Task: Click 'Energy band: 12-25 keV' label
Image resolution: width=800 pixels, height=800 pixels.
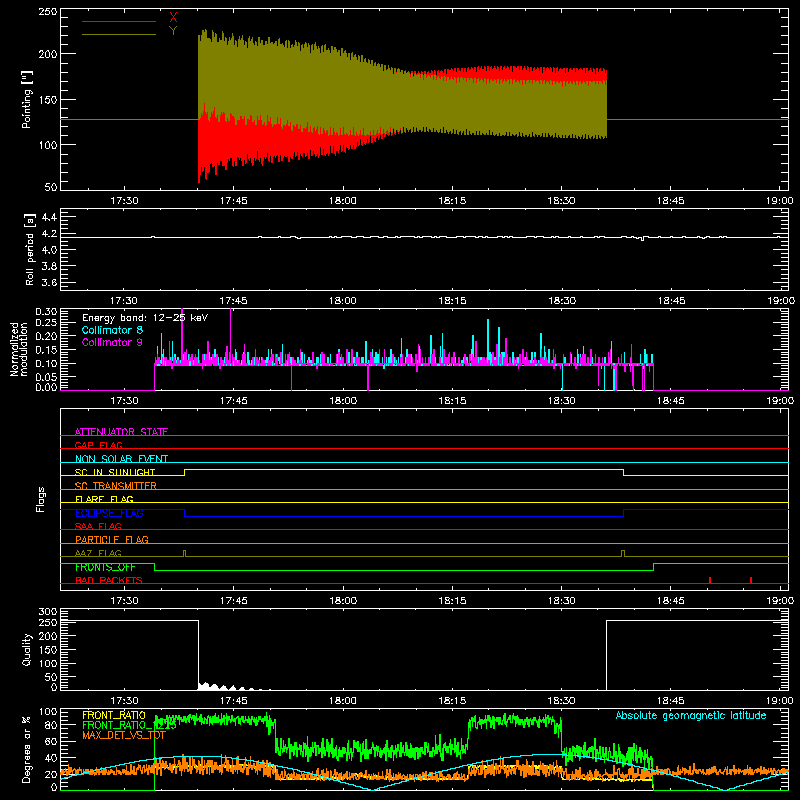Action: pyautogui.click(x=145, y=318)
